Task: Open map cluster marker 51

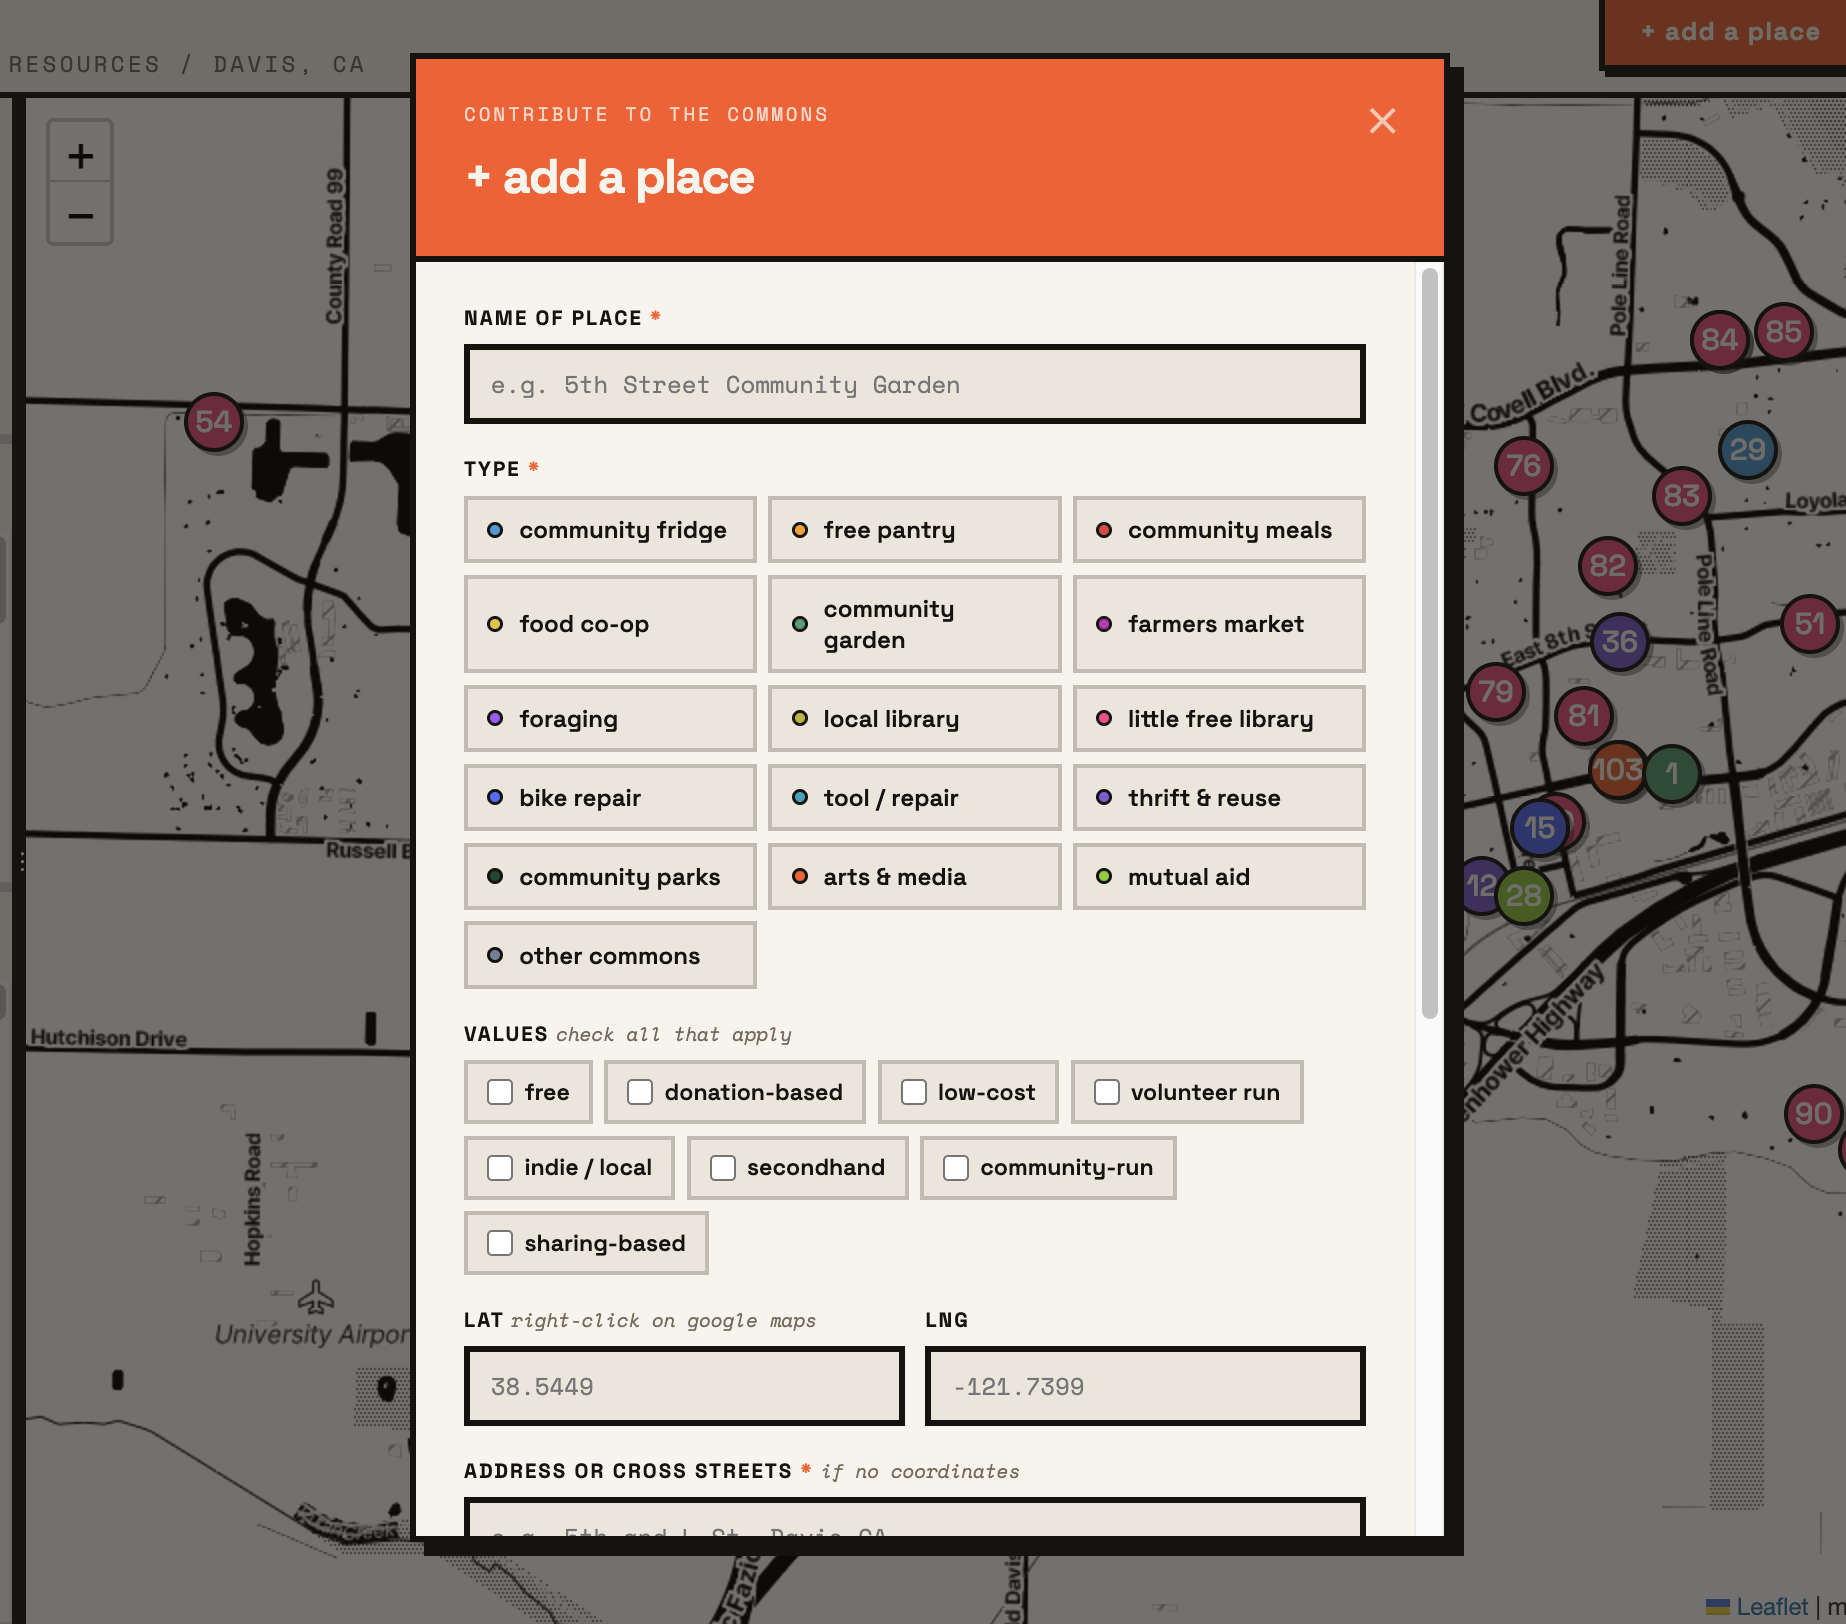Action: (1810, 624)
